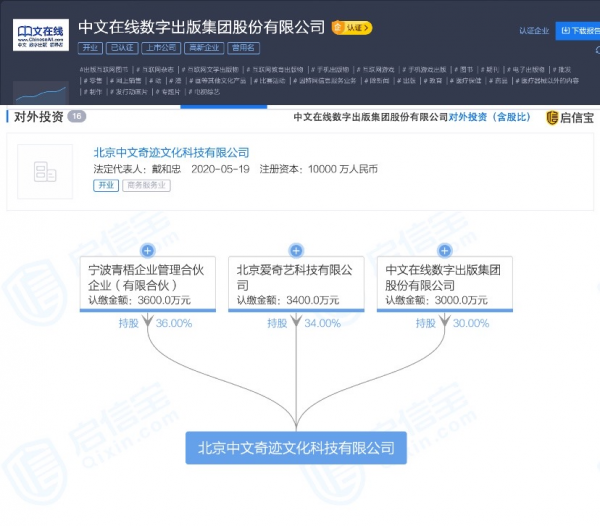Viewport: 600px width, 526px height.
Task: Click the 开业 tag in investment card
Action: click(106, 185)
